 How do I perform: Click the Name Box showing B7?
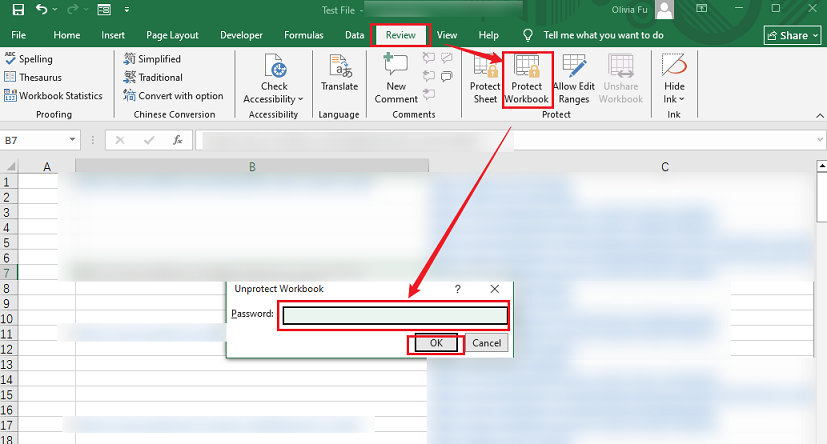(34, 140)
